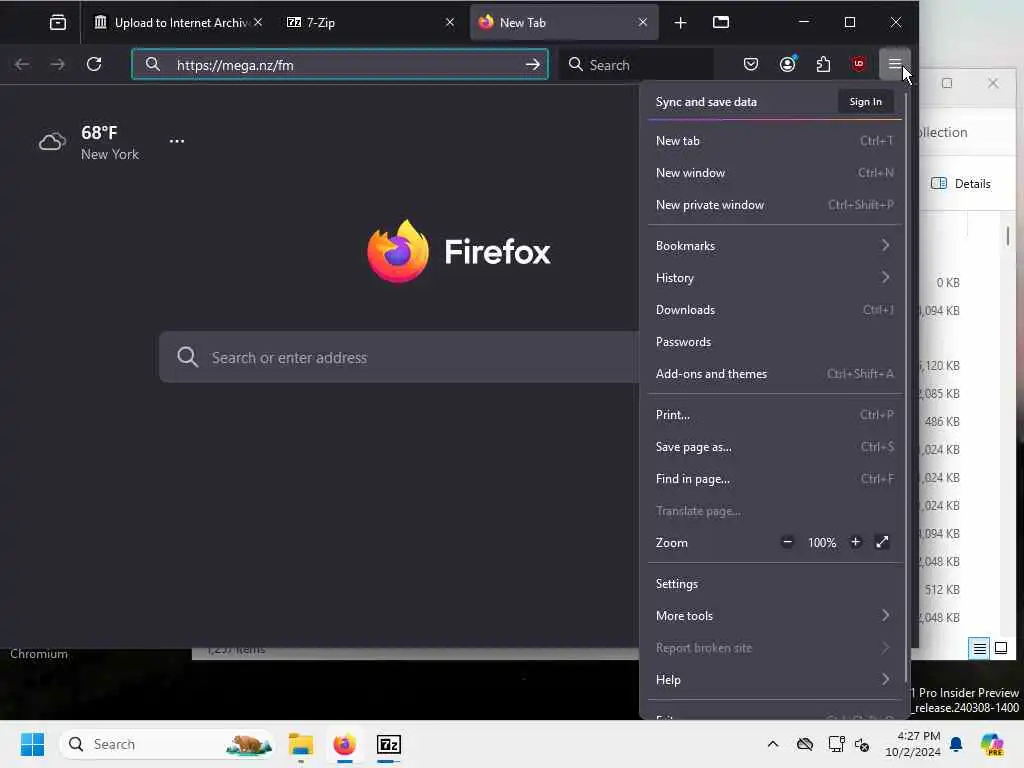The height and width of the screenshot is (768, 1024).
Task: Open notifications bell icon
Action: pyautogui.click(x=956, y=744)
